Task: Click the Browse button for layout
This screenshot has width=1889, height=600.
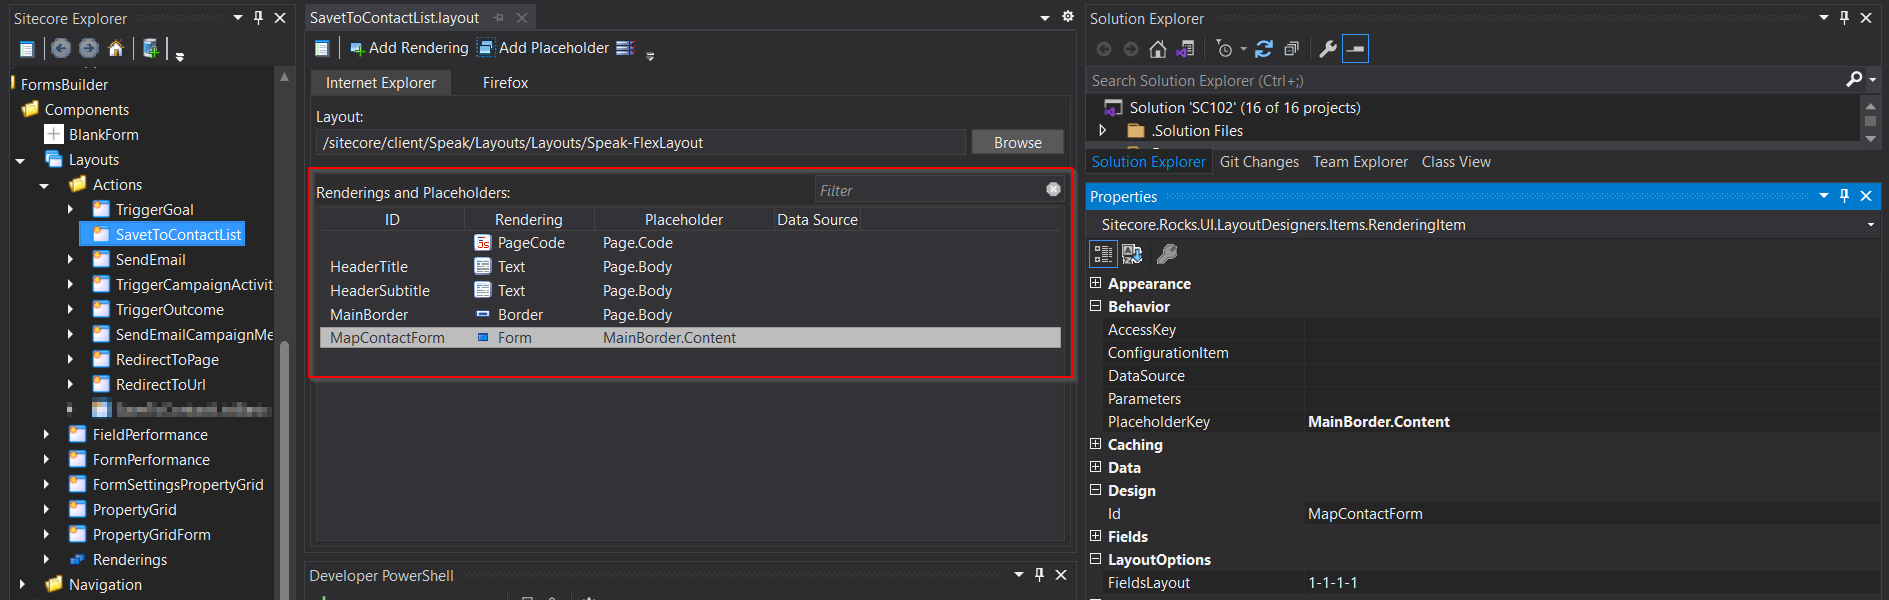Action: coord(1017,143)
